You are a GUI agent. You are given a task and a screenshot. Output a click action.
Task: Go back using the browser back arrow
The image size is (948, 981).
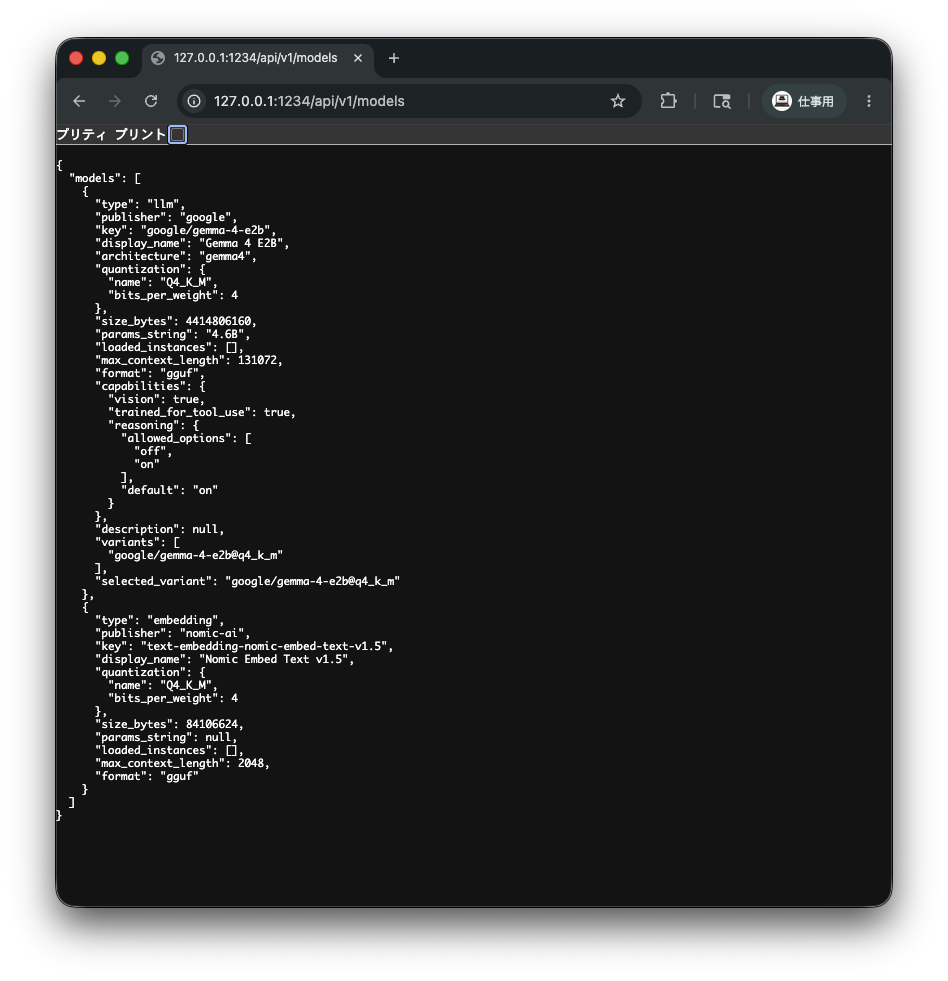coord(79,101)
